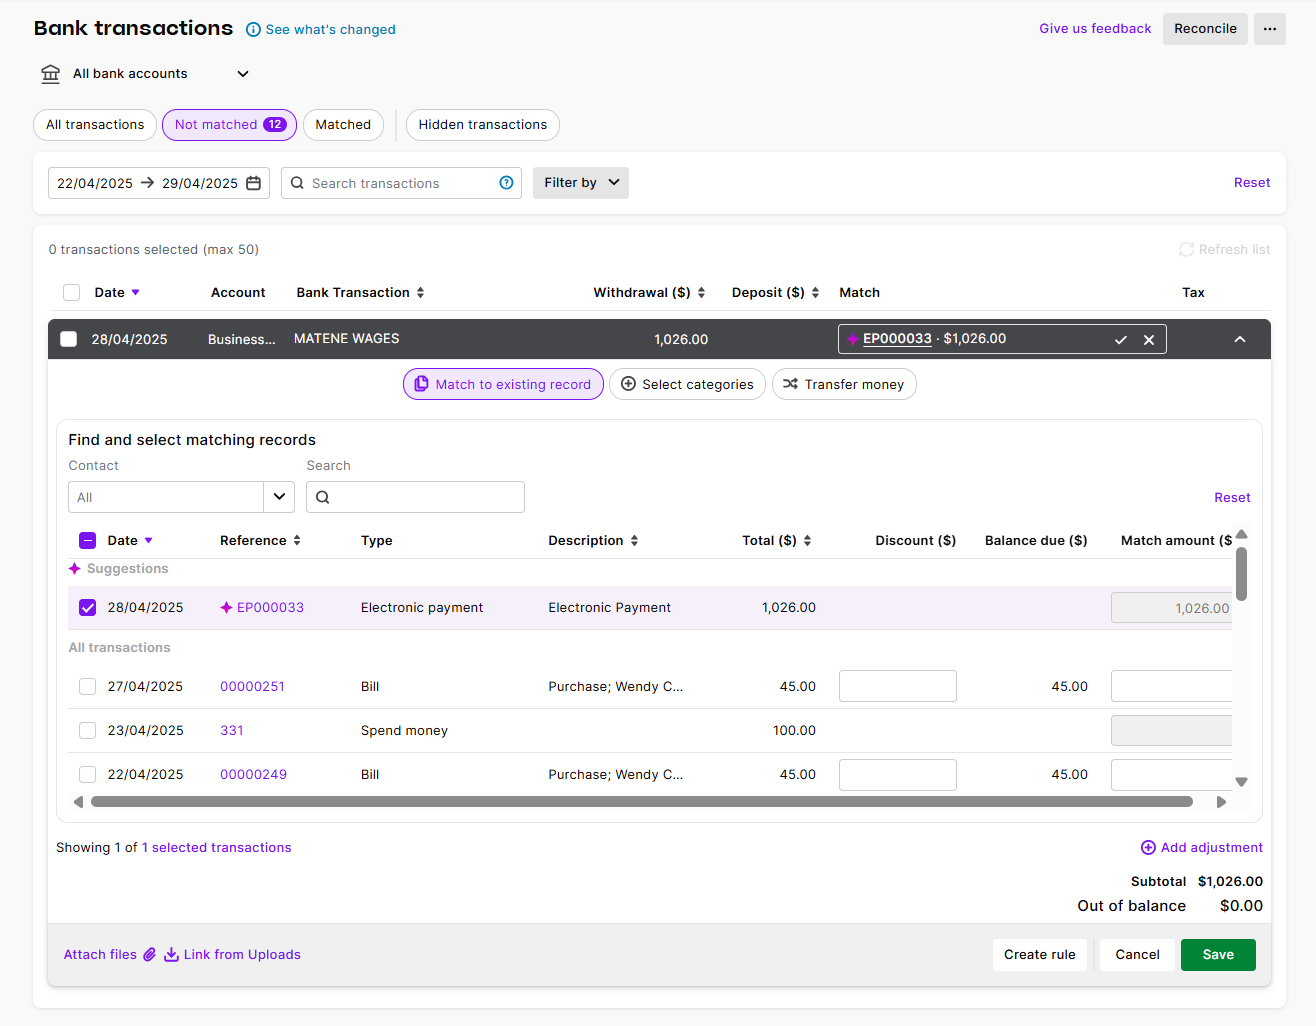This screenshot has width=1316, height=1026.
Task: Click the plus icon for Add adjustment
Action: (1148, 848)
